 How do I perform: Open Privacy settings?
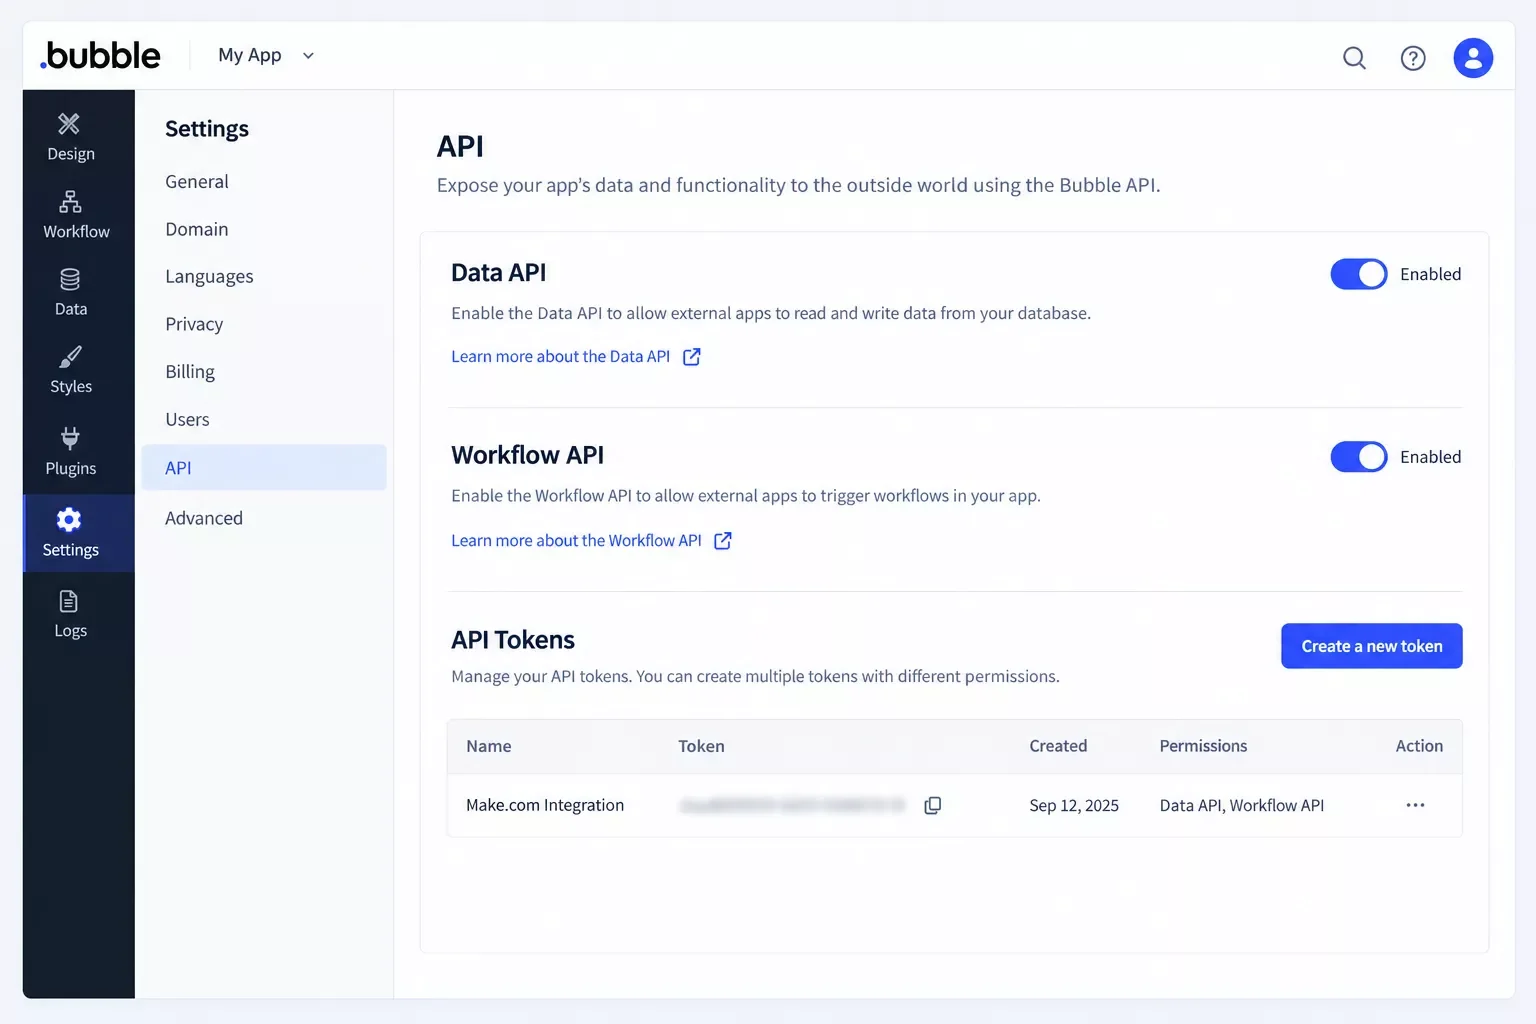194,324
